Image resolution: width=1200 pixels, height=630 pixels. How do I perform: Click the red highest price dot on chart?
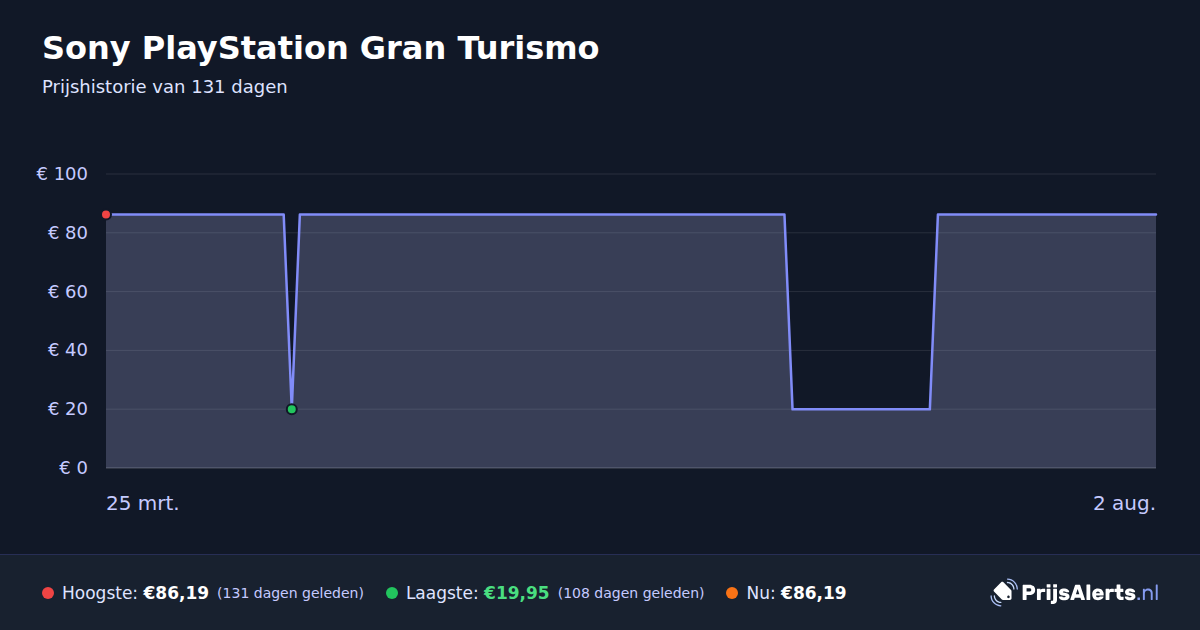[106, 215]
